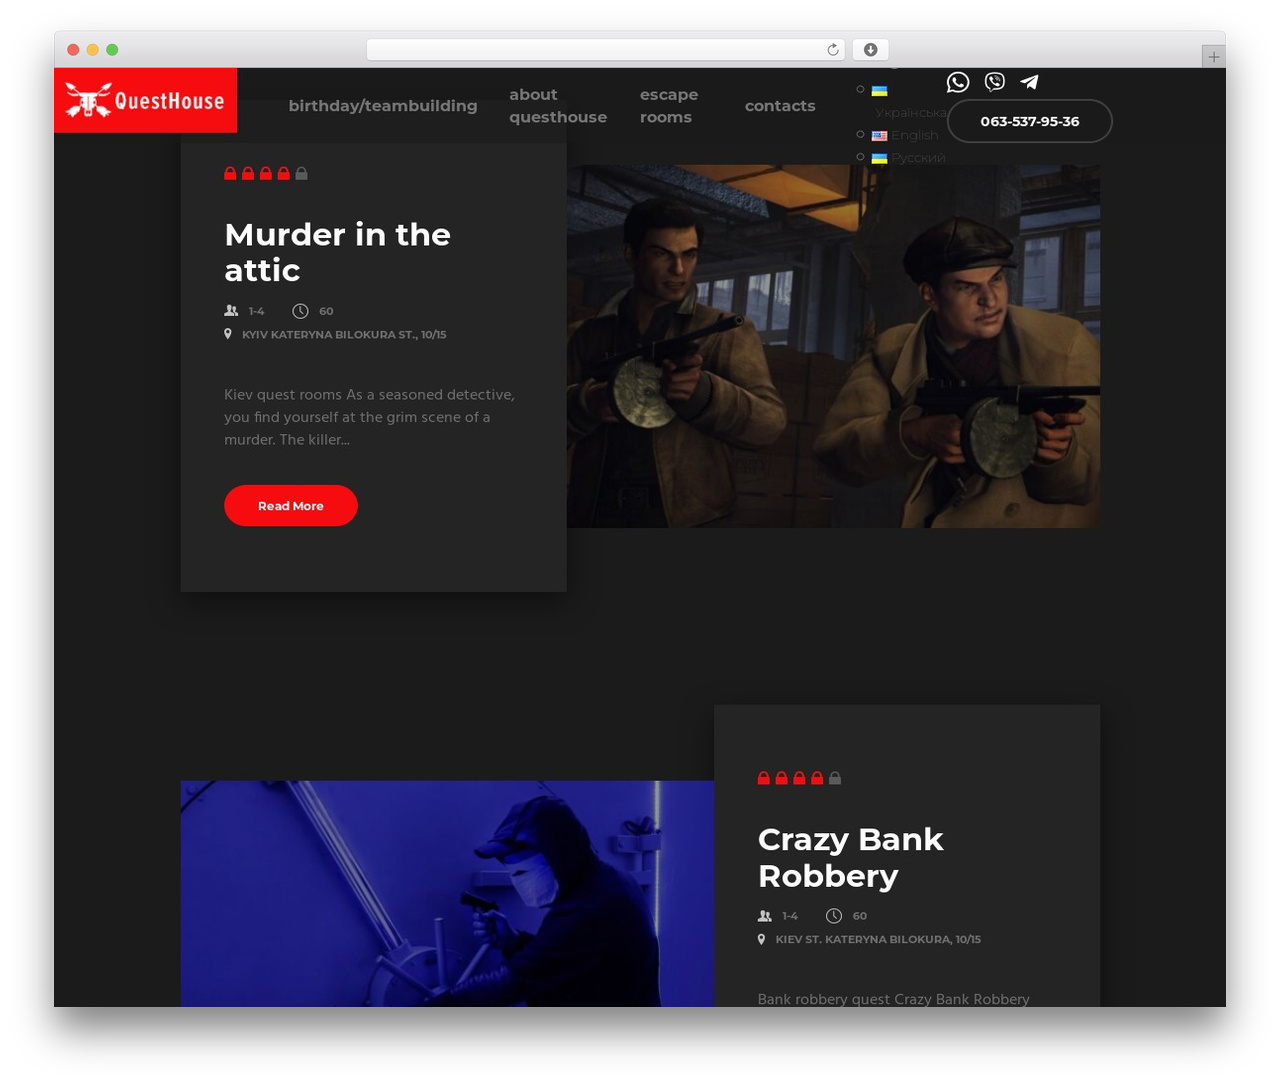Screen dimensions: 1280x1084
Task: Click the Ukrainian flag icon for Українська
Action: 879,91
